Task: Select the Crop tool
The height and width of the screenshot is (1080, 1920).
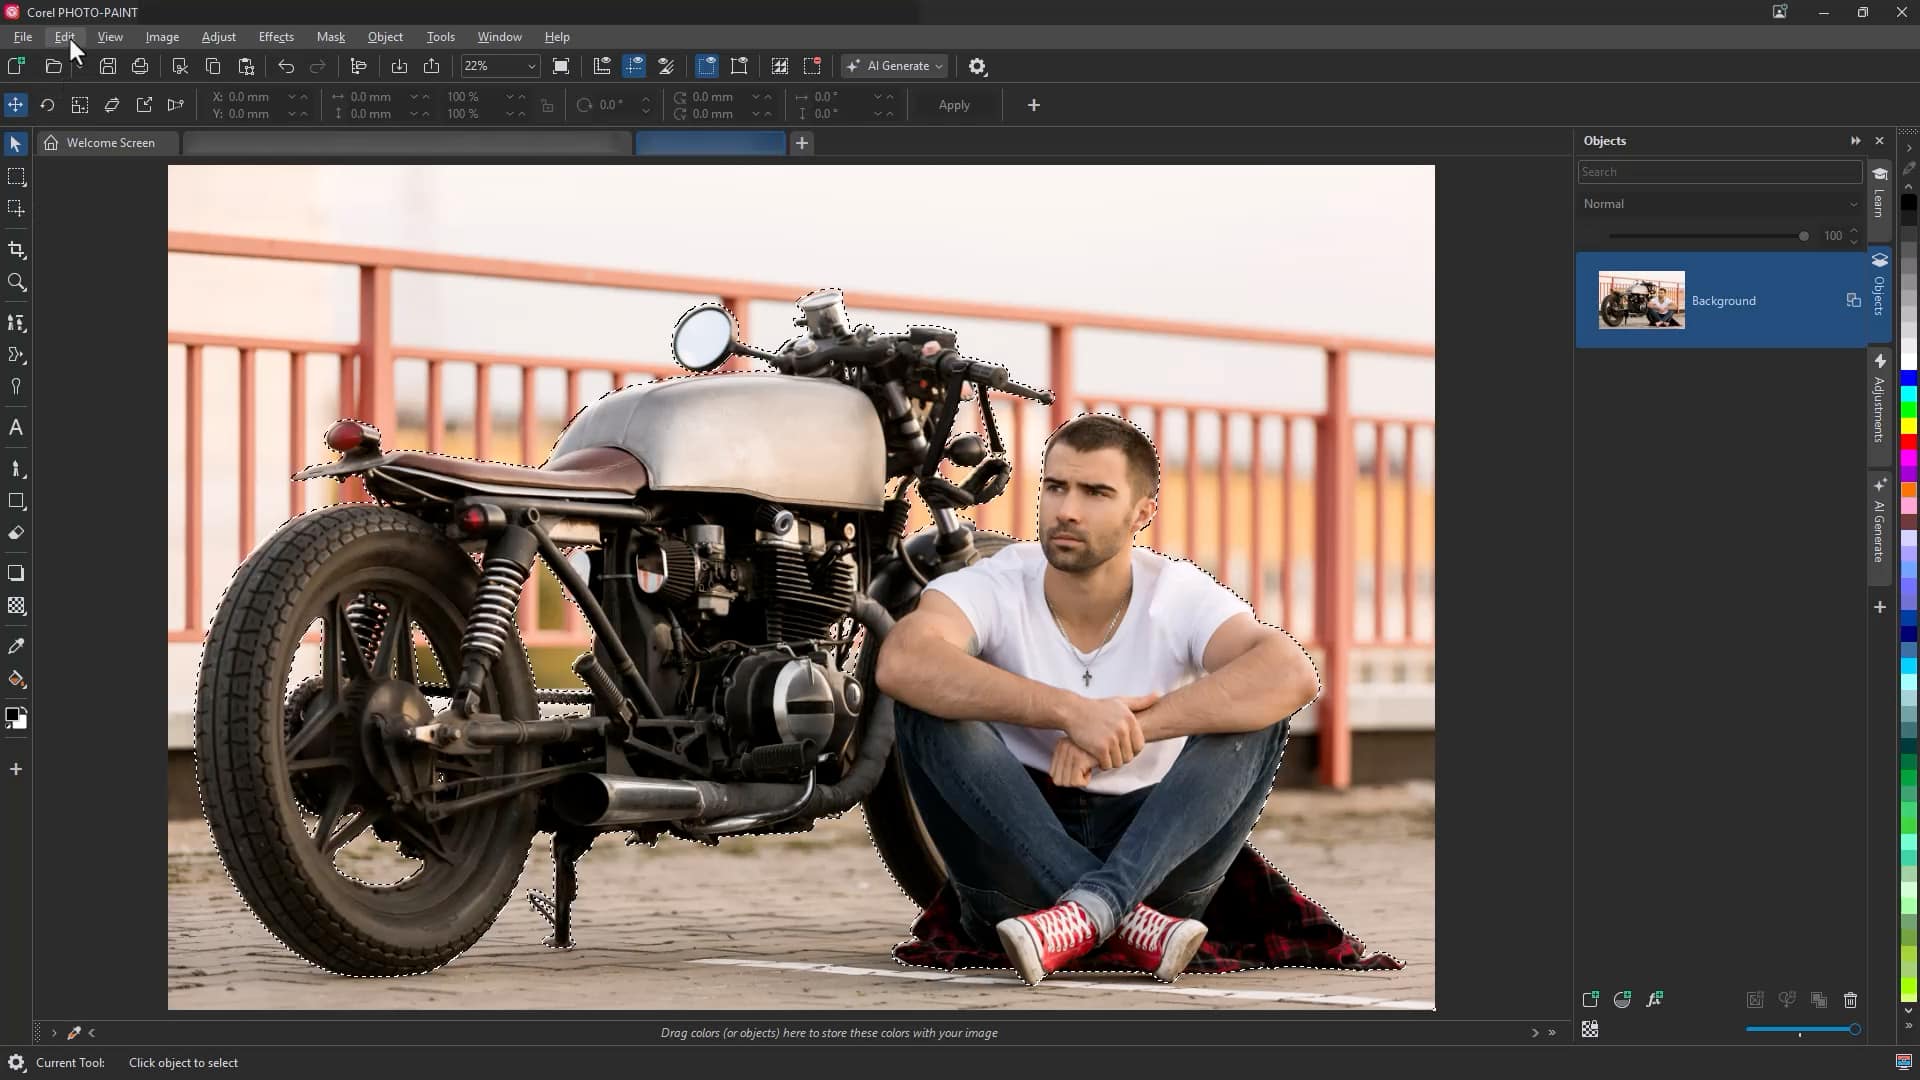Action: tap(16, 250)
